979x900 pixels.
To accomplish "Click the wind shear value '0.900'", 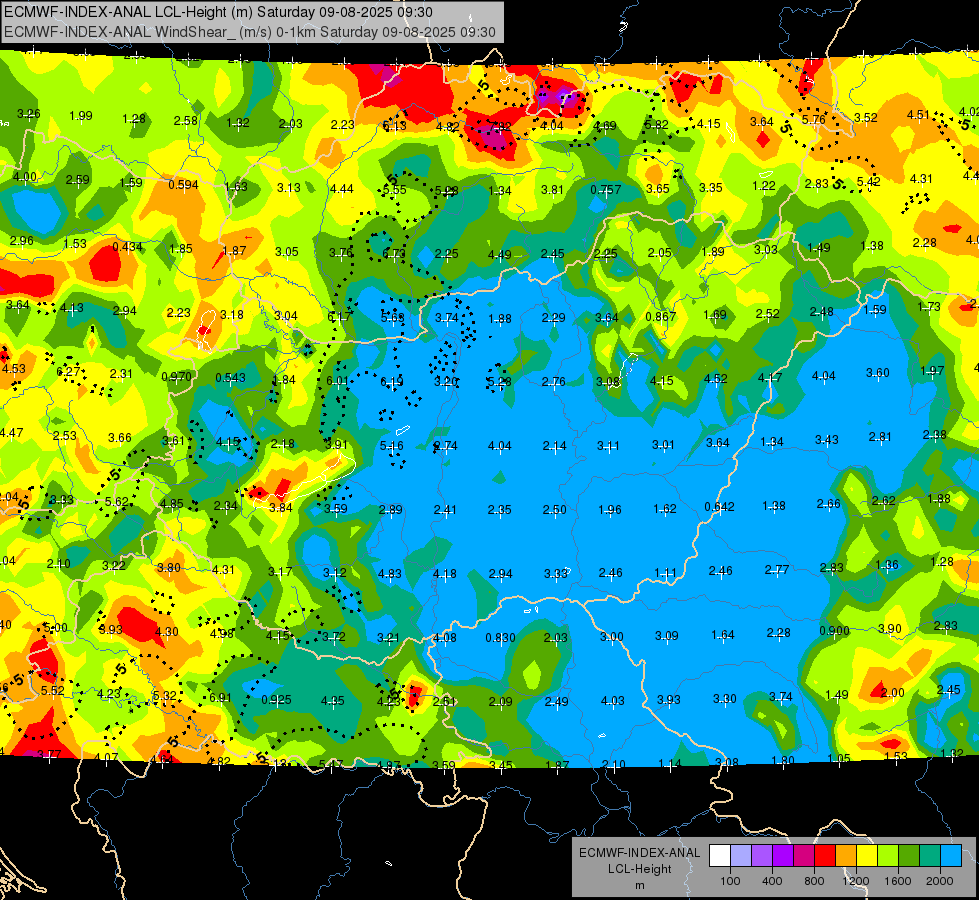I will coord(834,631).
